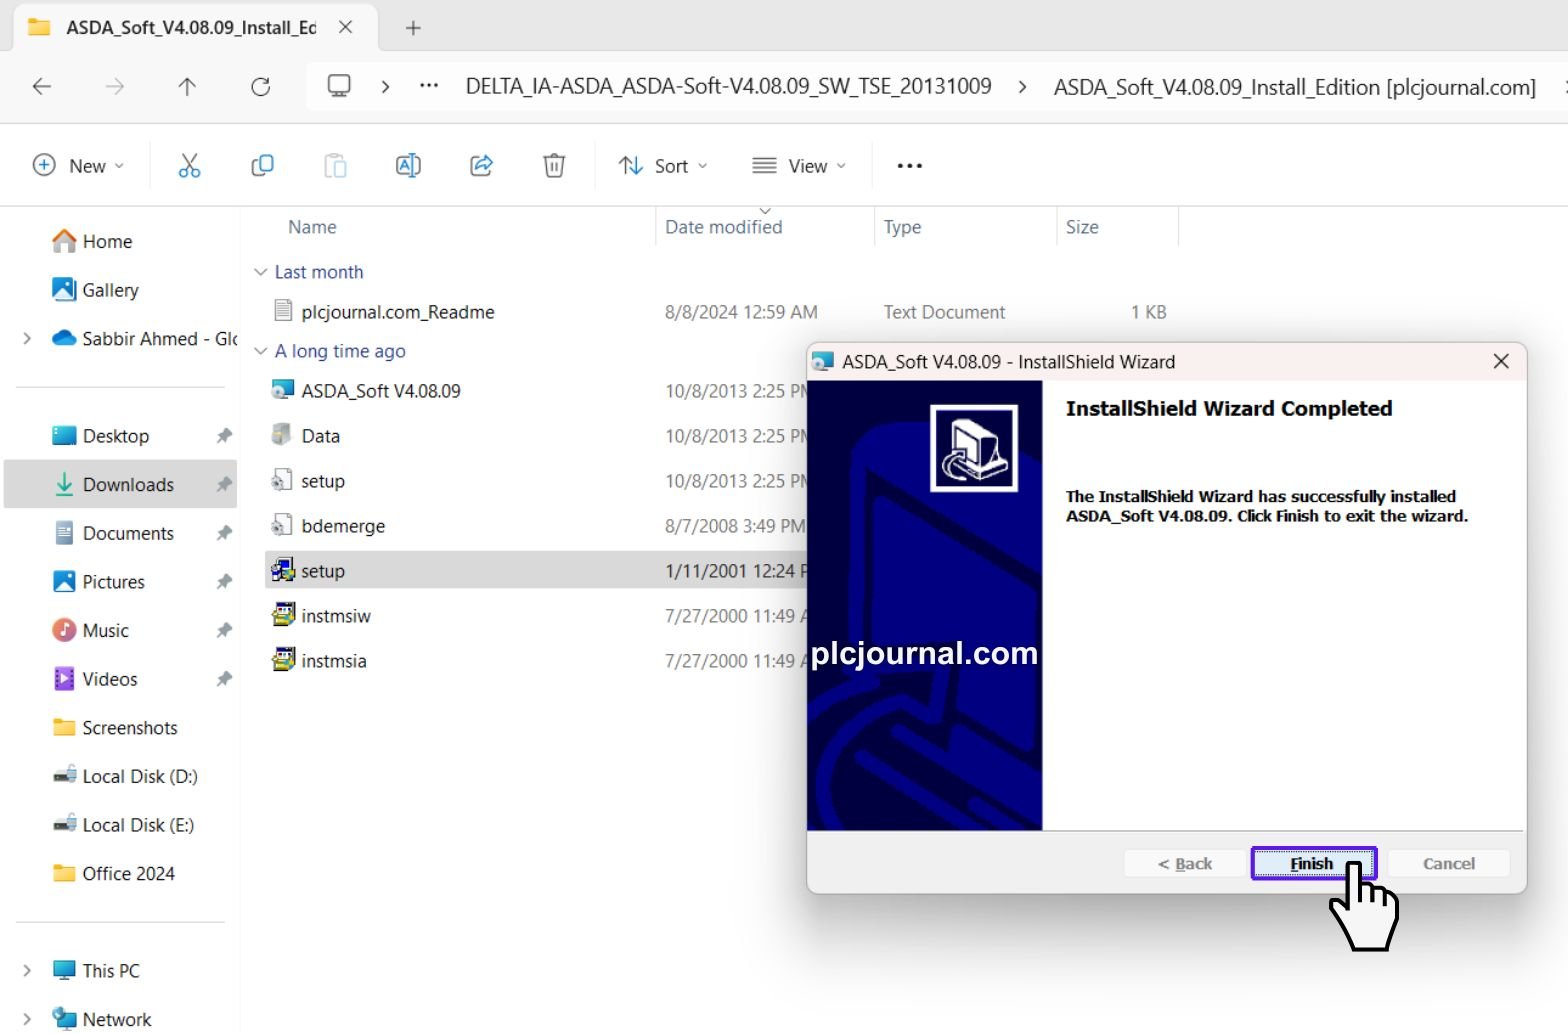The width and height of the screenshot is (1568, 1033).
Task: Show hidden breadcrumb path ellipsis
Action: point(429,86)
